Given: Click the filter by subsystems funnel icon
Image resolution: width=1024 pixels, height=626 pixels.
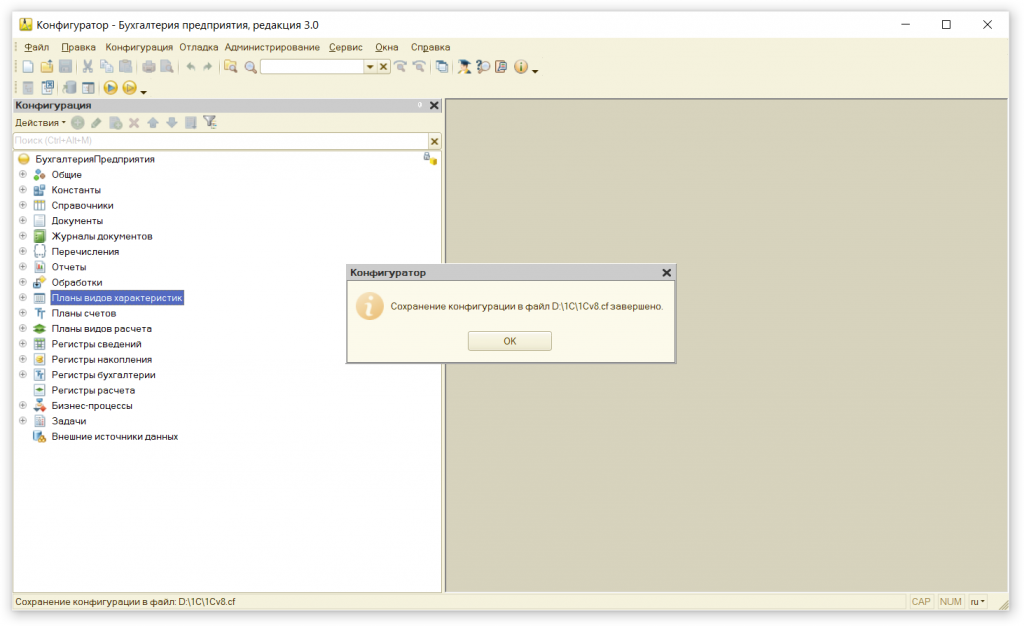Looking at the screenshot, I should point(210,122).
